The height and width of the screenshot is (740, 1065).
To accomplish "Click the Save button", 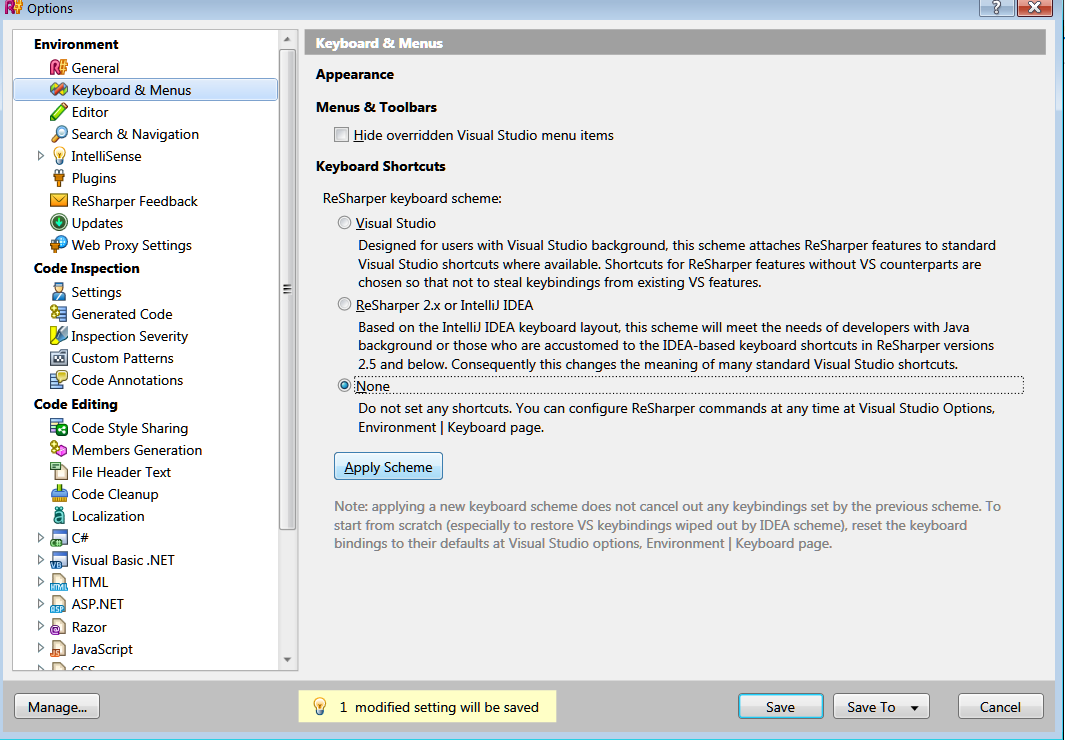I will tap(780, 707).
